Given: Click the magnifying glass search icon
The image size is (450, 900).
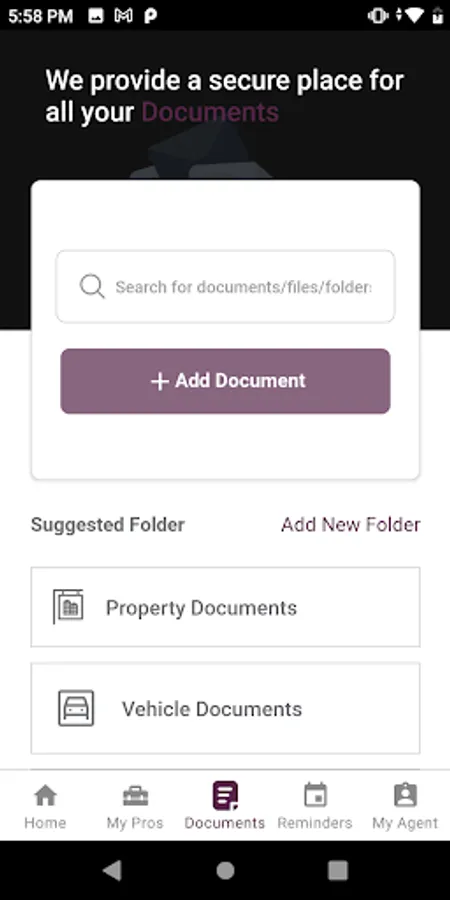Looking at the screenshot, I should pos(92,286).
